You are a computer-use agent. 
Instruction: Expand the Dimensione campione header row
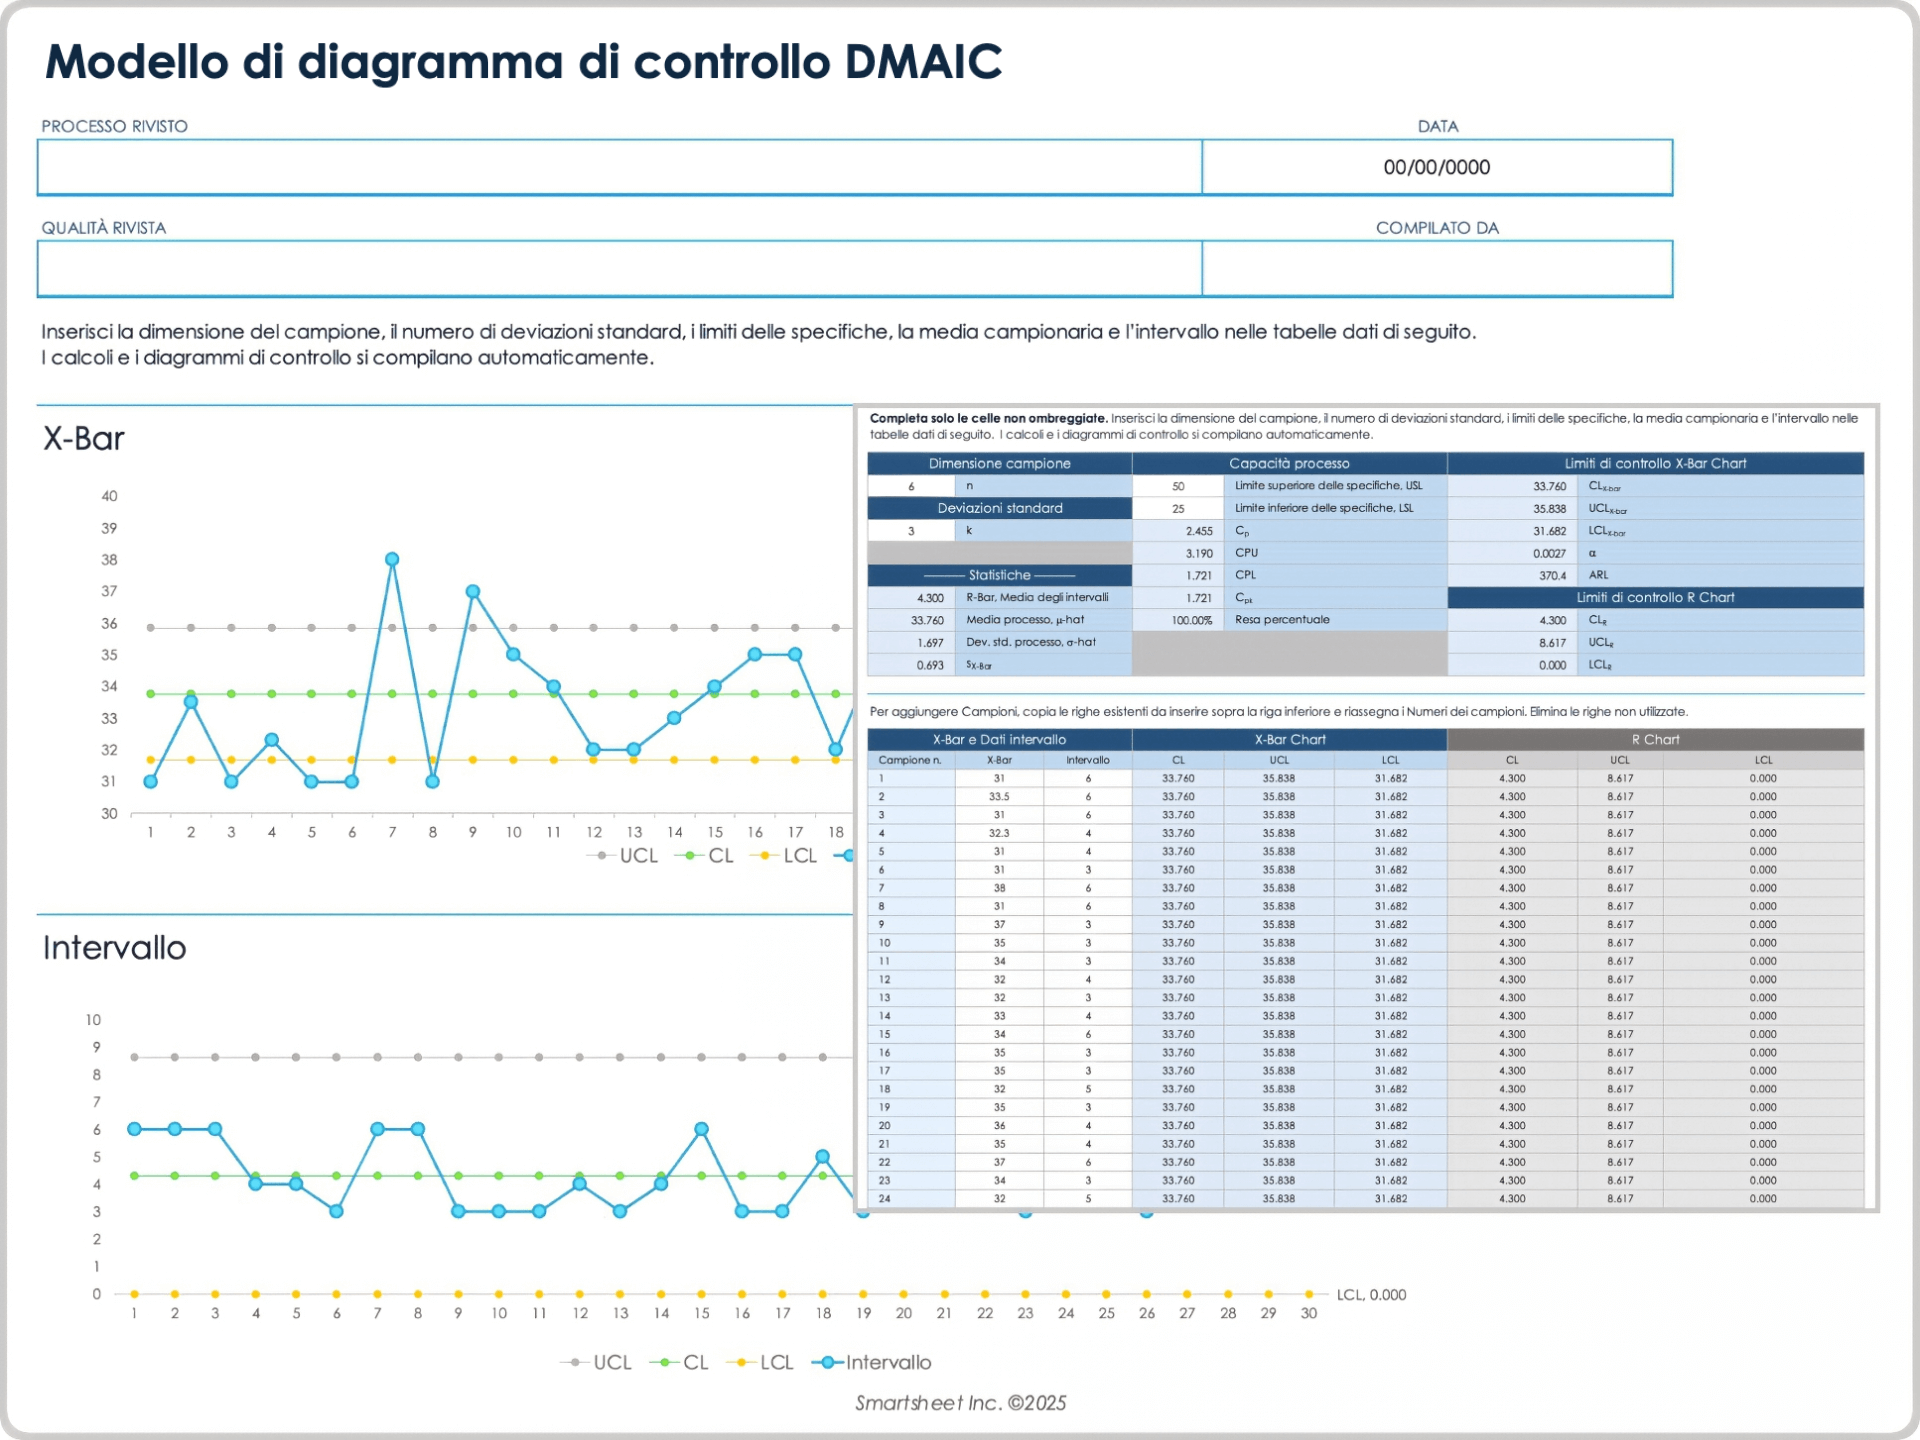point(999,463)
